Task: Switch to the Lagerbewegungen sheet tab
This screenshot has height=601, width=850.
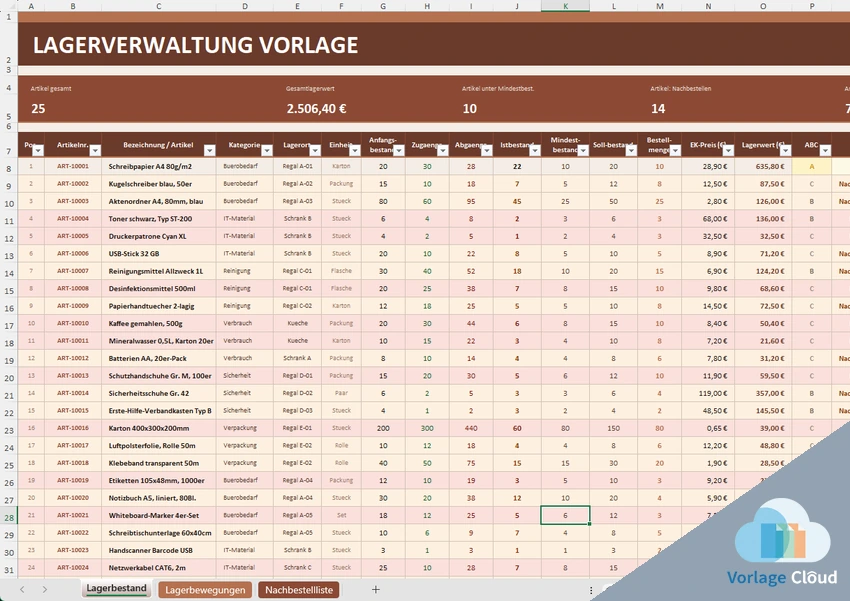Action: 205,590
